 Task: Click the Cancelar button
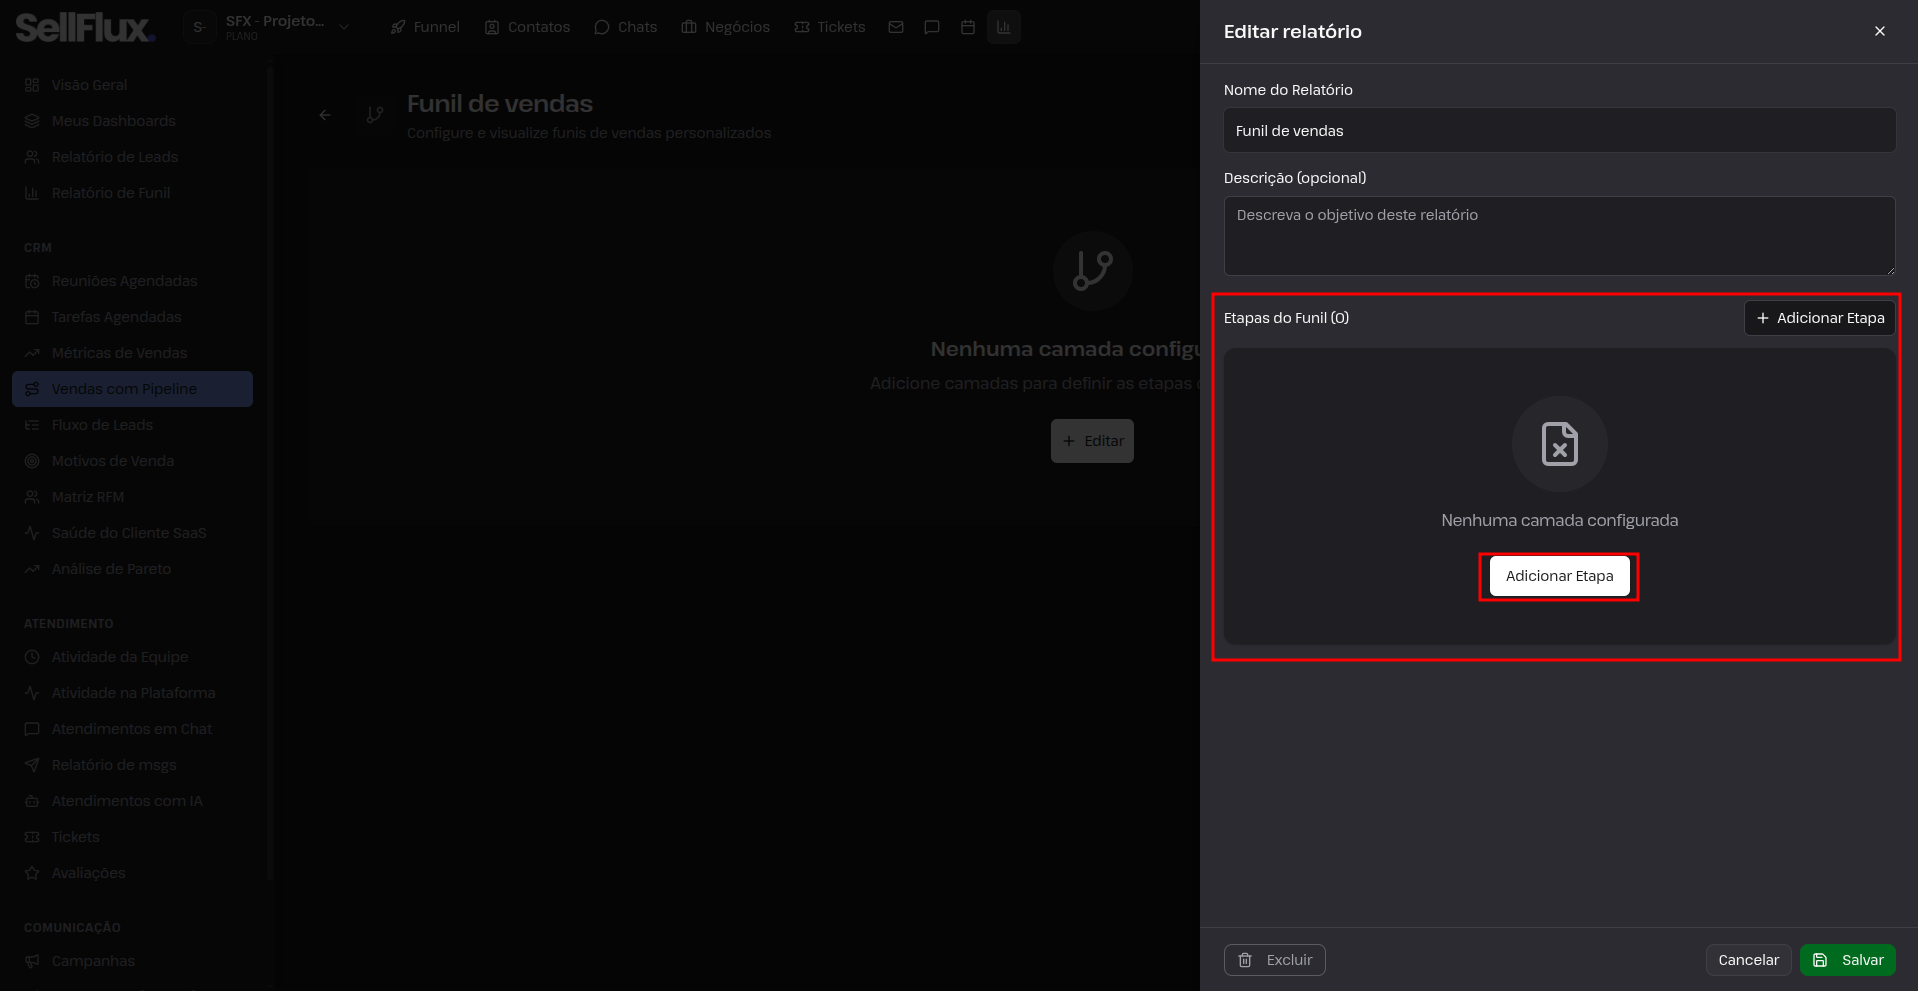point(1748,960)
